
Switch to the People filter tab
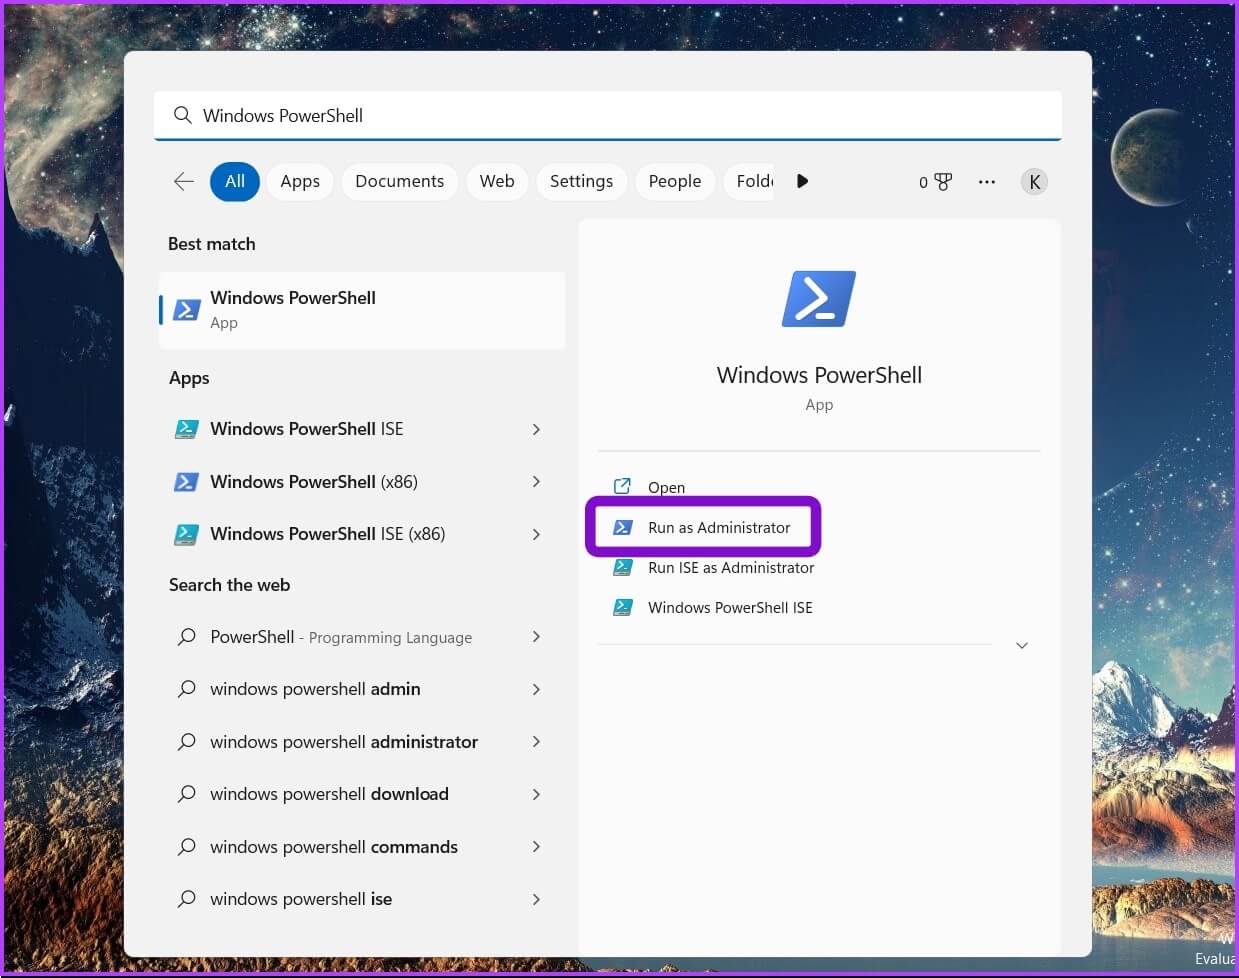tap(675, 181)
